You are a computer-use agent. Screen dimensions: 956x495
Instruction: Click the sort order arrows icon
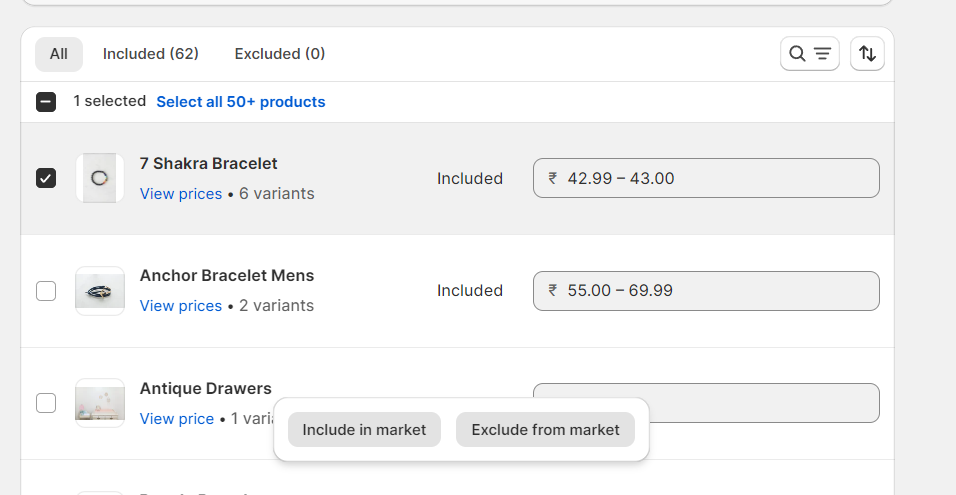[x=867, y=54]
